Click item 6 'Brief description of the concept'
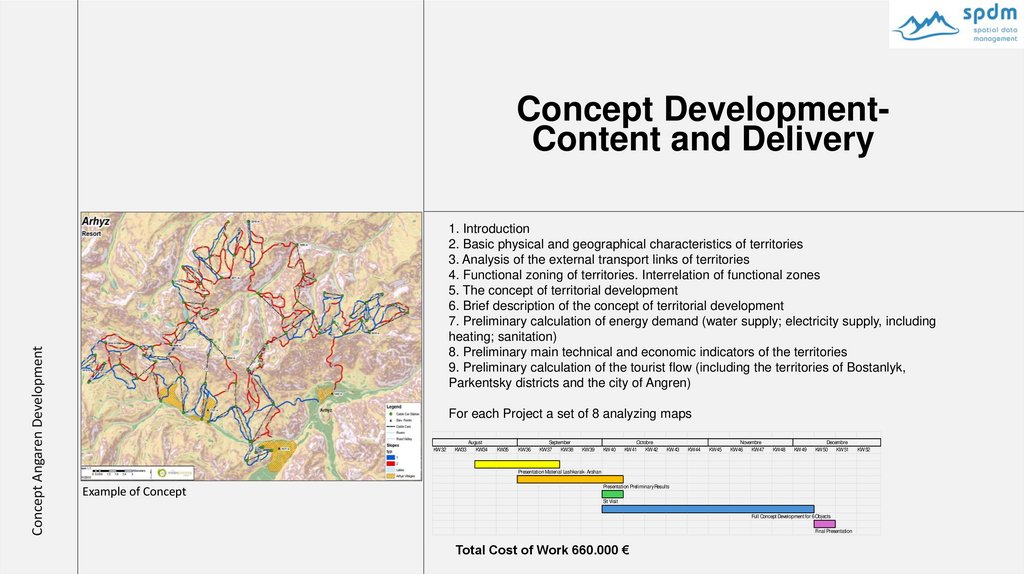Viewport: 1024px width, 574px height. click(x=616, y=306)
